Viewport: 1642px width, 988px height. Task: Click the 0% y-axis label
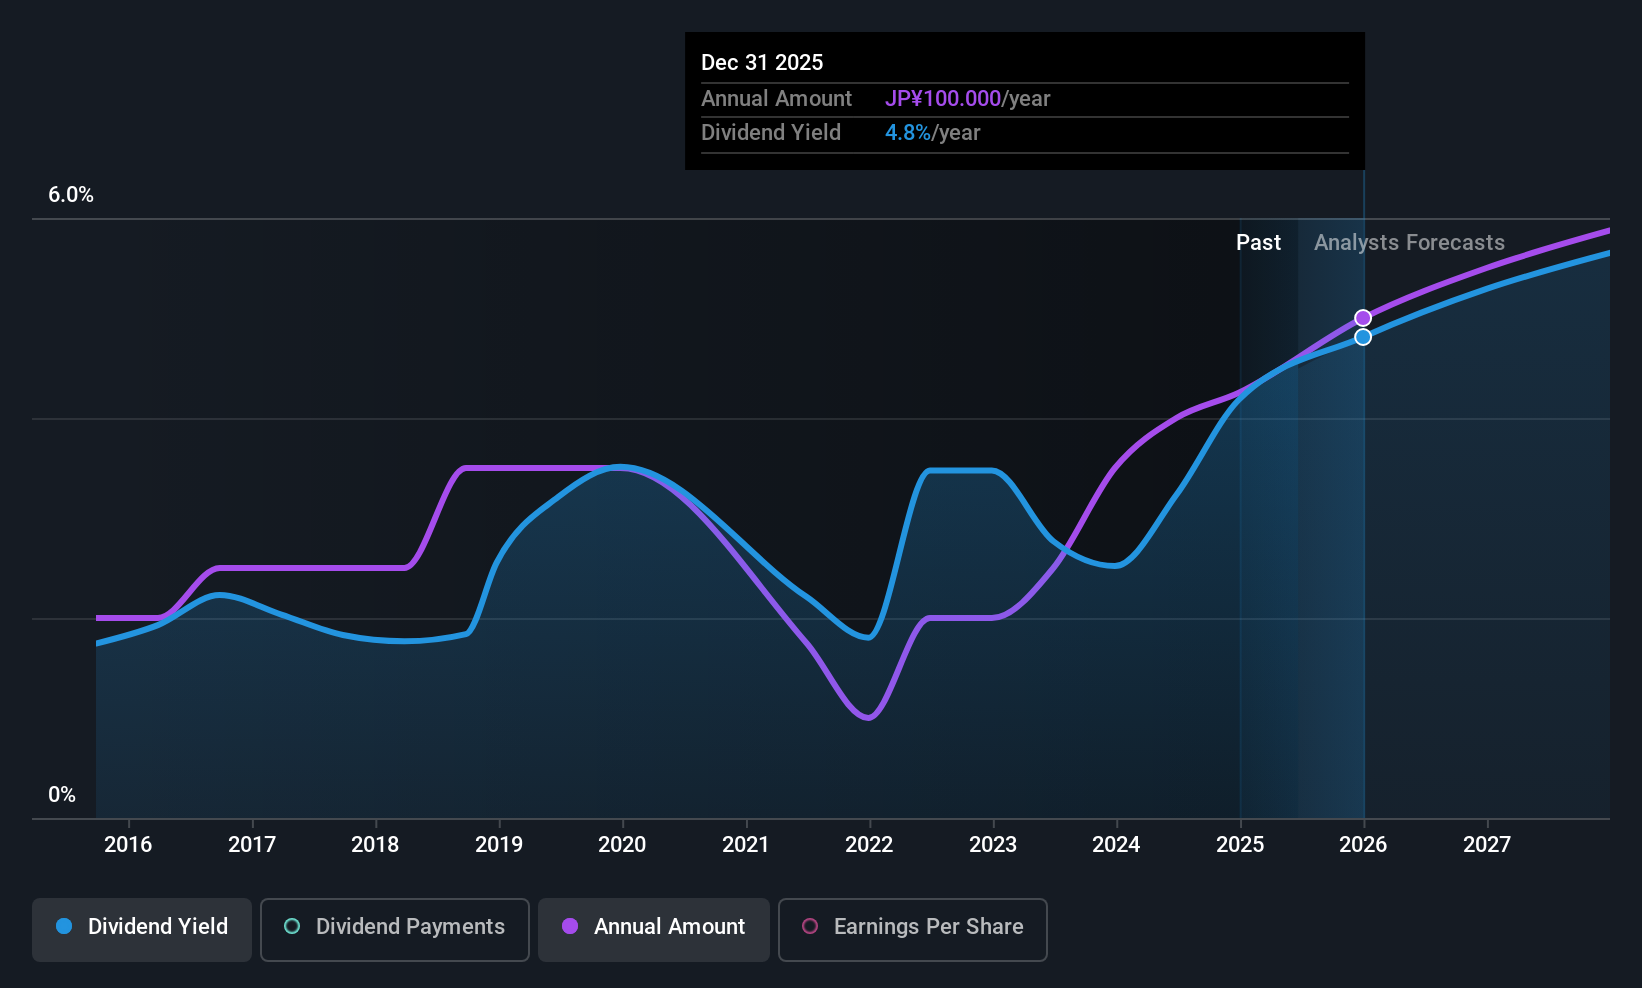[x=62, y=795]
